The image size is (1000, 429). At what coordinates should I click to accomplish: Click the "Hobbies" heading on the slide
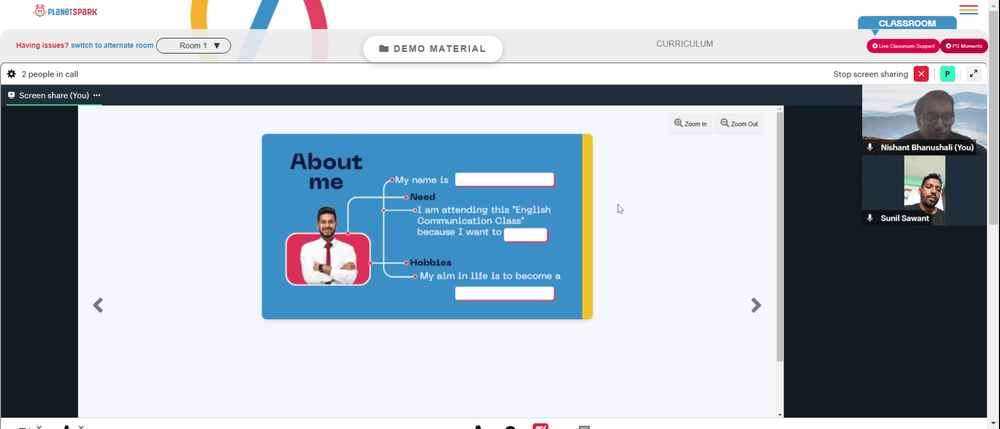coord(430,262)
